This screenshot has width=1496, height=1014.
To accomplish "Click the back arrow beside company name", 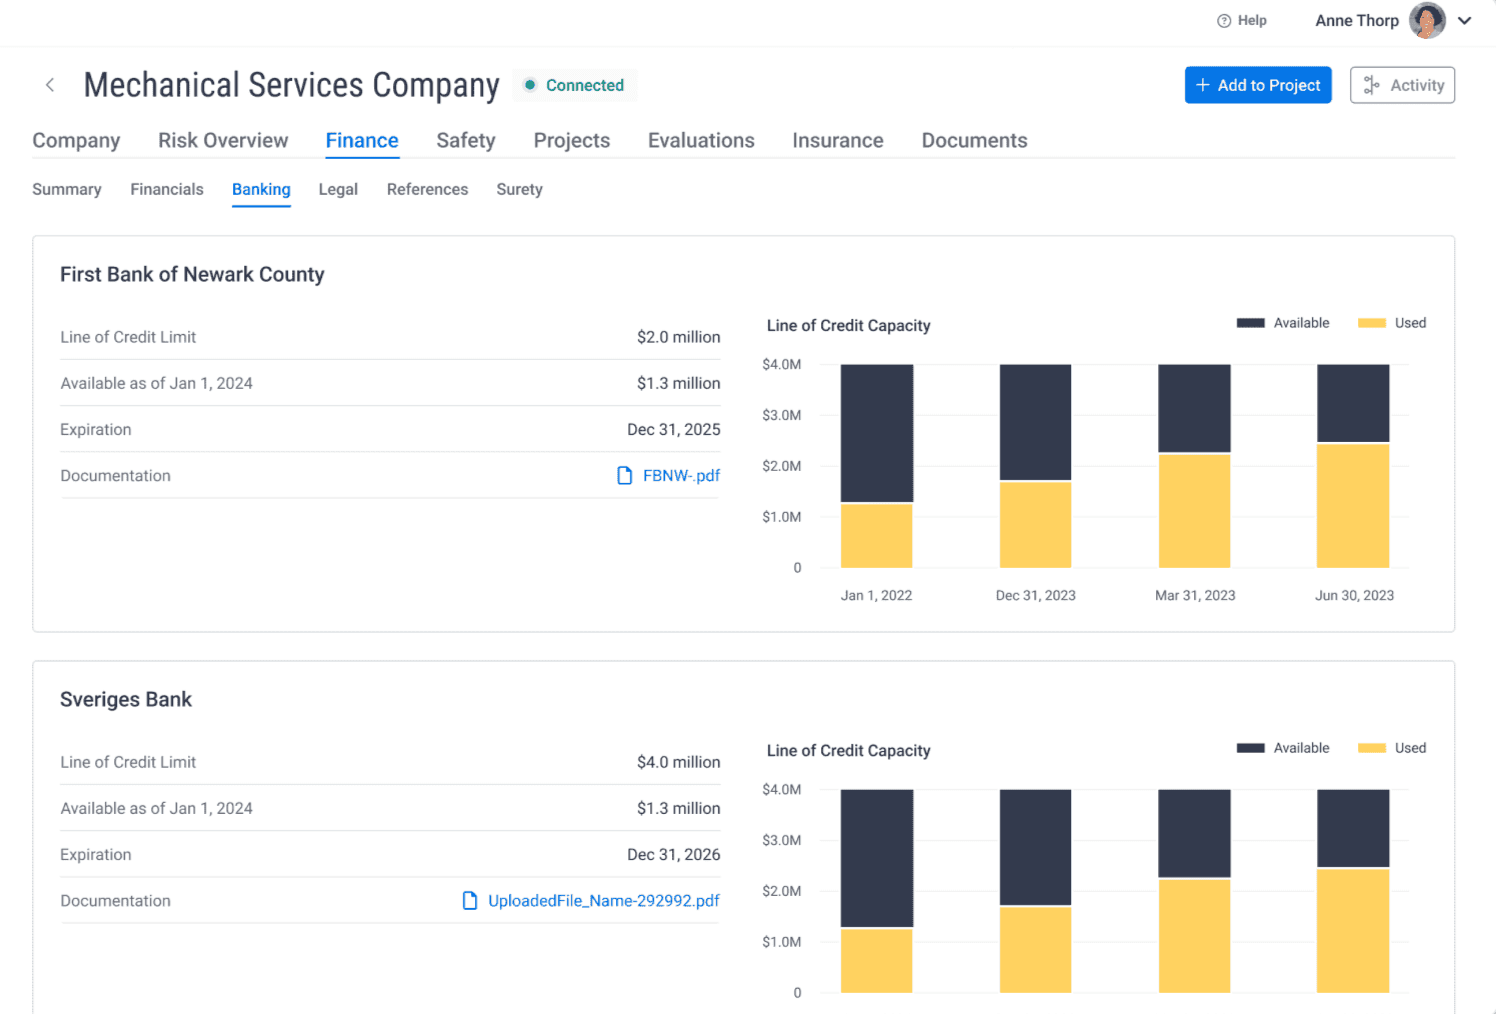I will click(50, 85).
